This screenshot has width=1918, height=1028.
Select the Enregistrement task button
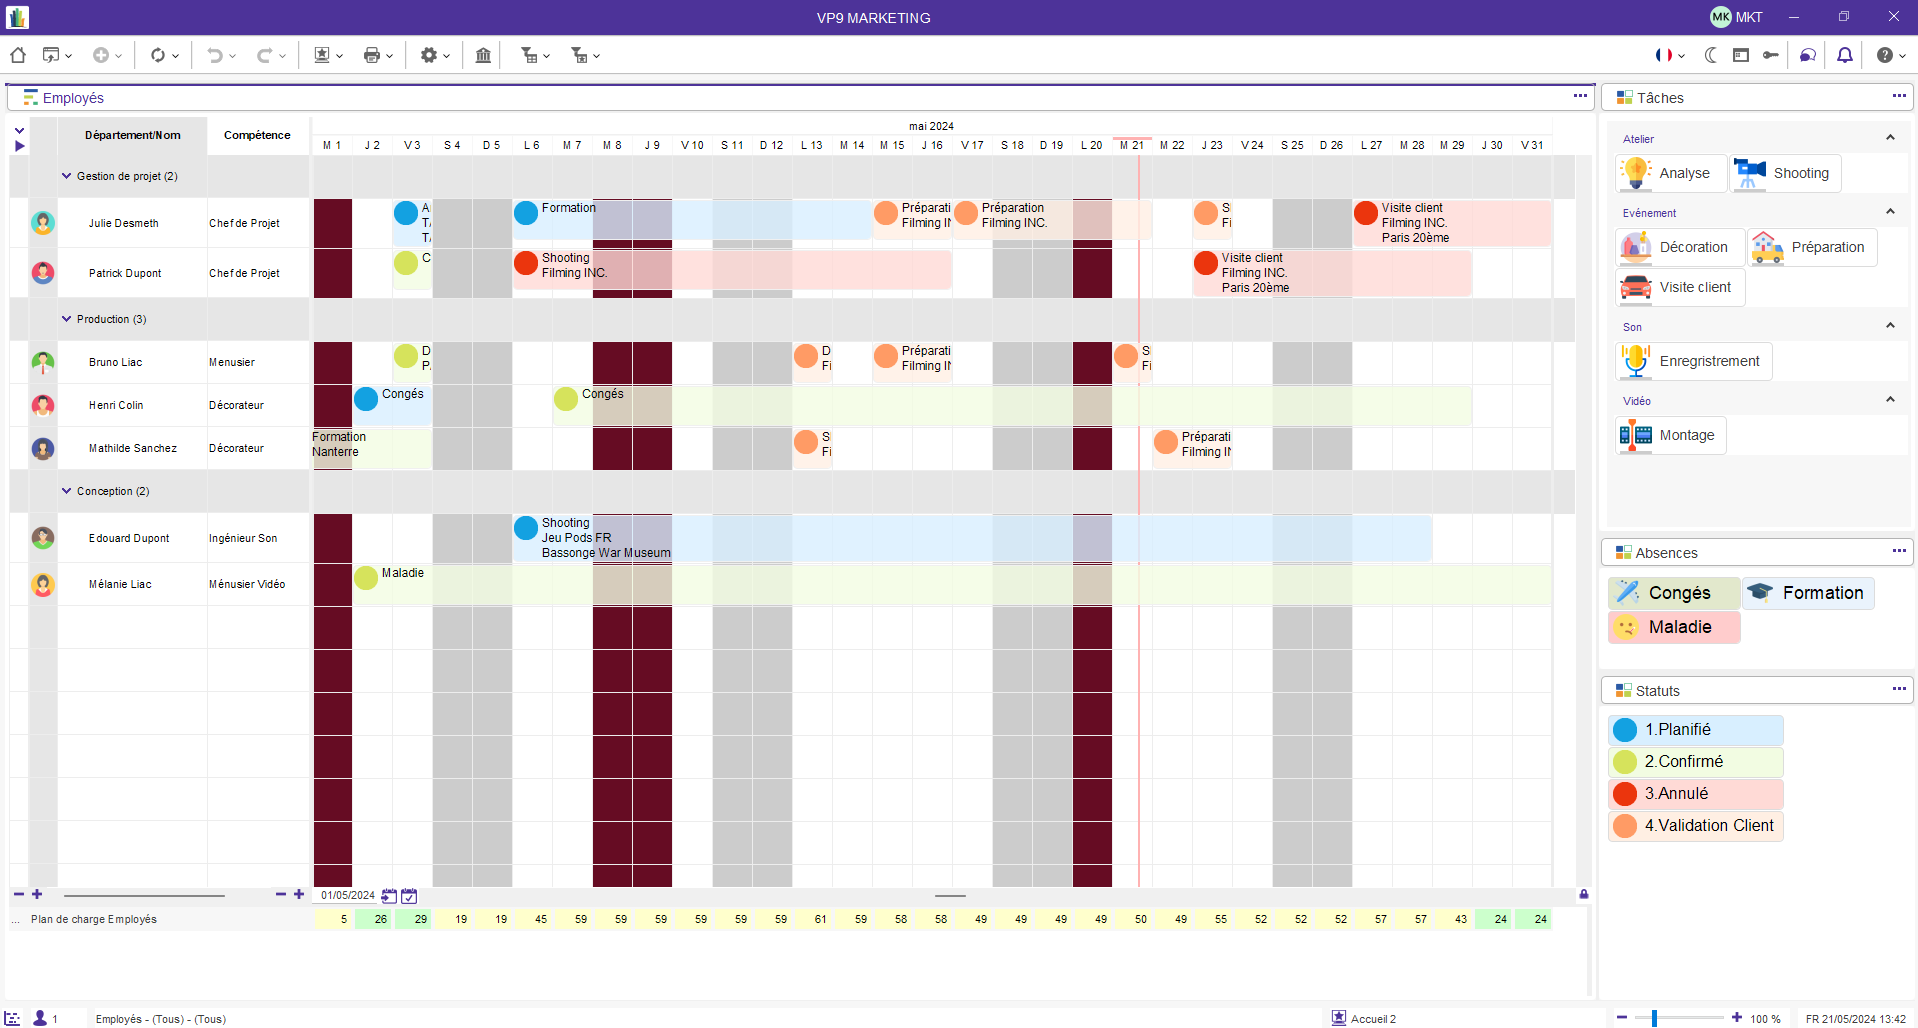tap(1694, 361)
